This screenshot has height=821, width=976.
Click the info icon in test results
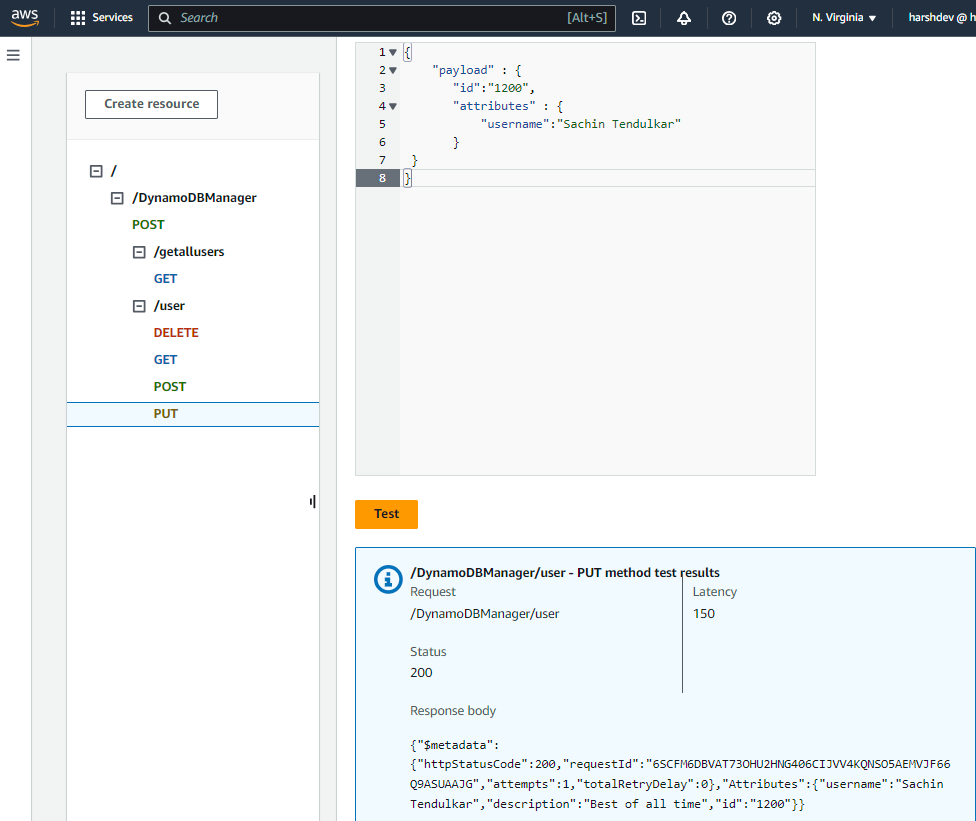click(x=387, y=580)
